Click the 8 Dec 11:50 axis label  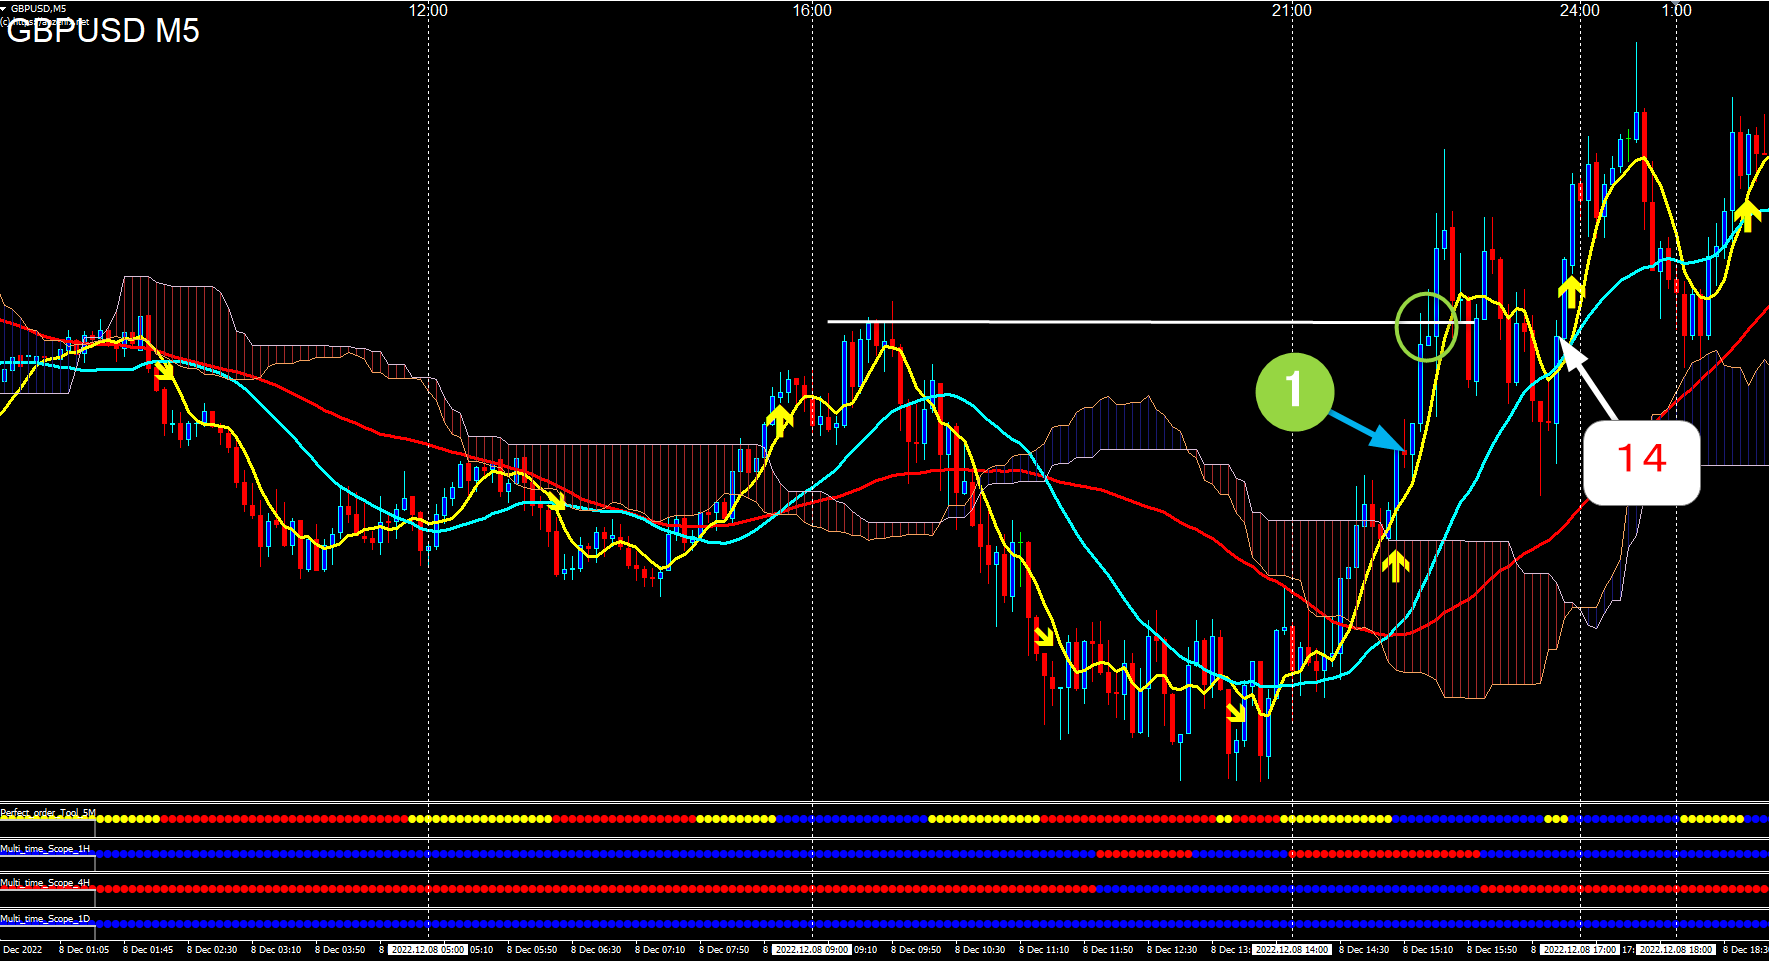1108,950
